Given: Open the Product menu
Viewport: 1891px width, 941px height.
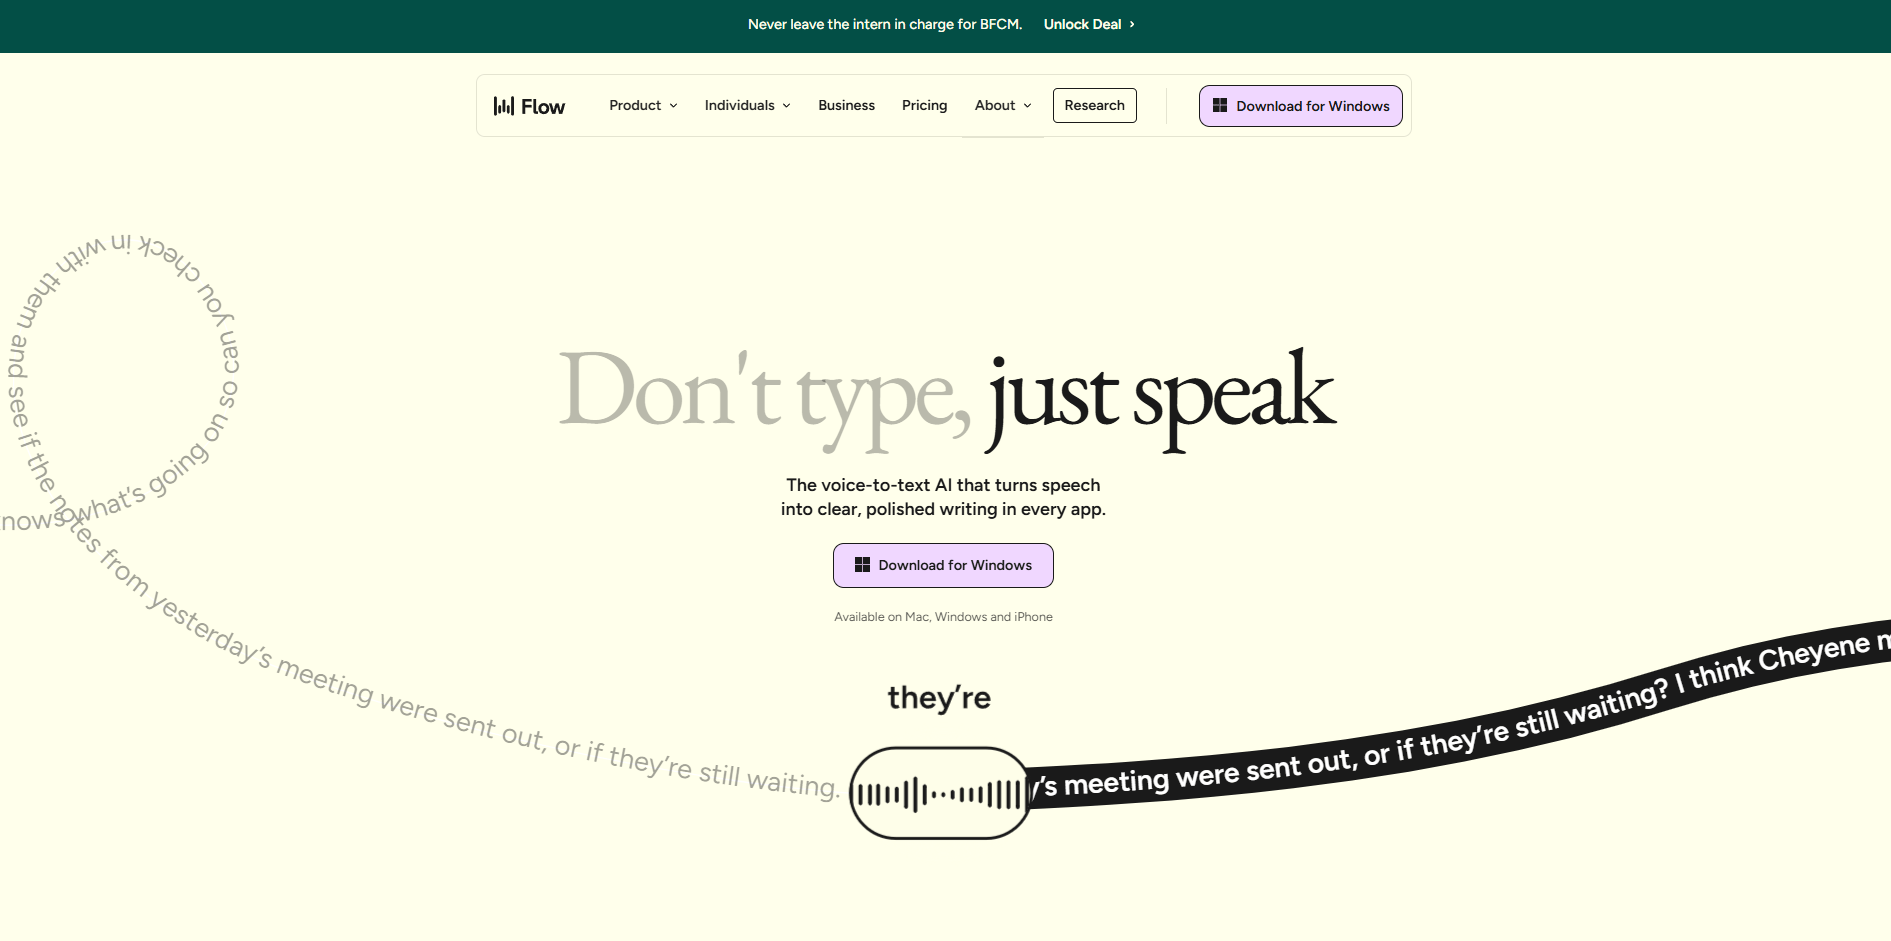Looking at the screenshot, I should coord(643,105).
